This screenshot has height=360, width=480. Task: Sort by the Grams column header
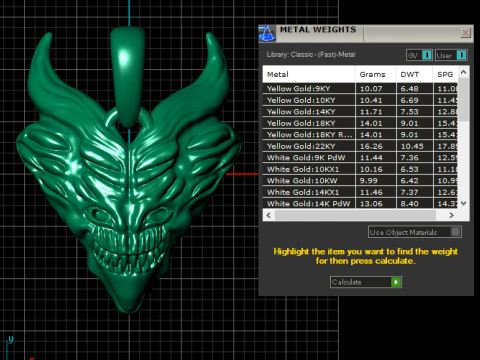(x=376, y=74)
